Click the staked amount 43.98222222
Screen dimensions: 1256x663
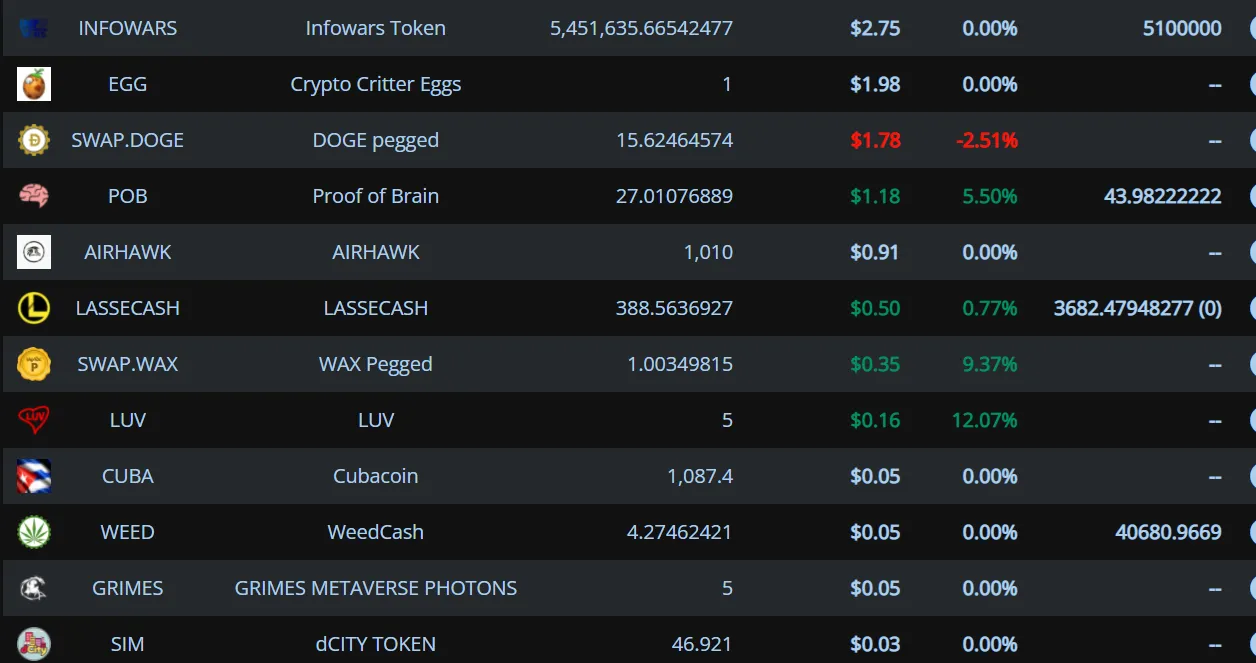[1163, 196]
